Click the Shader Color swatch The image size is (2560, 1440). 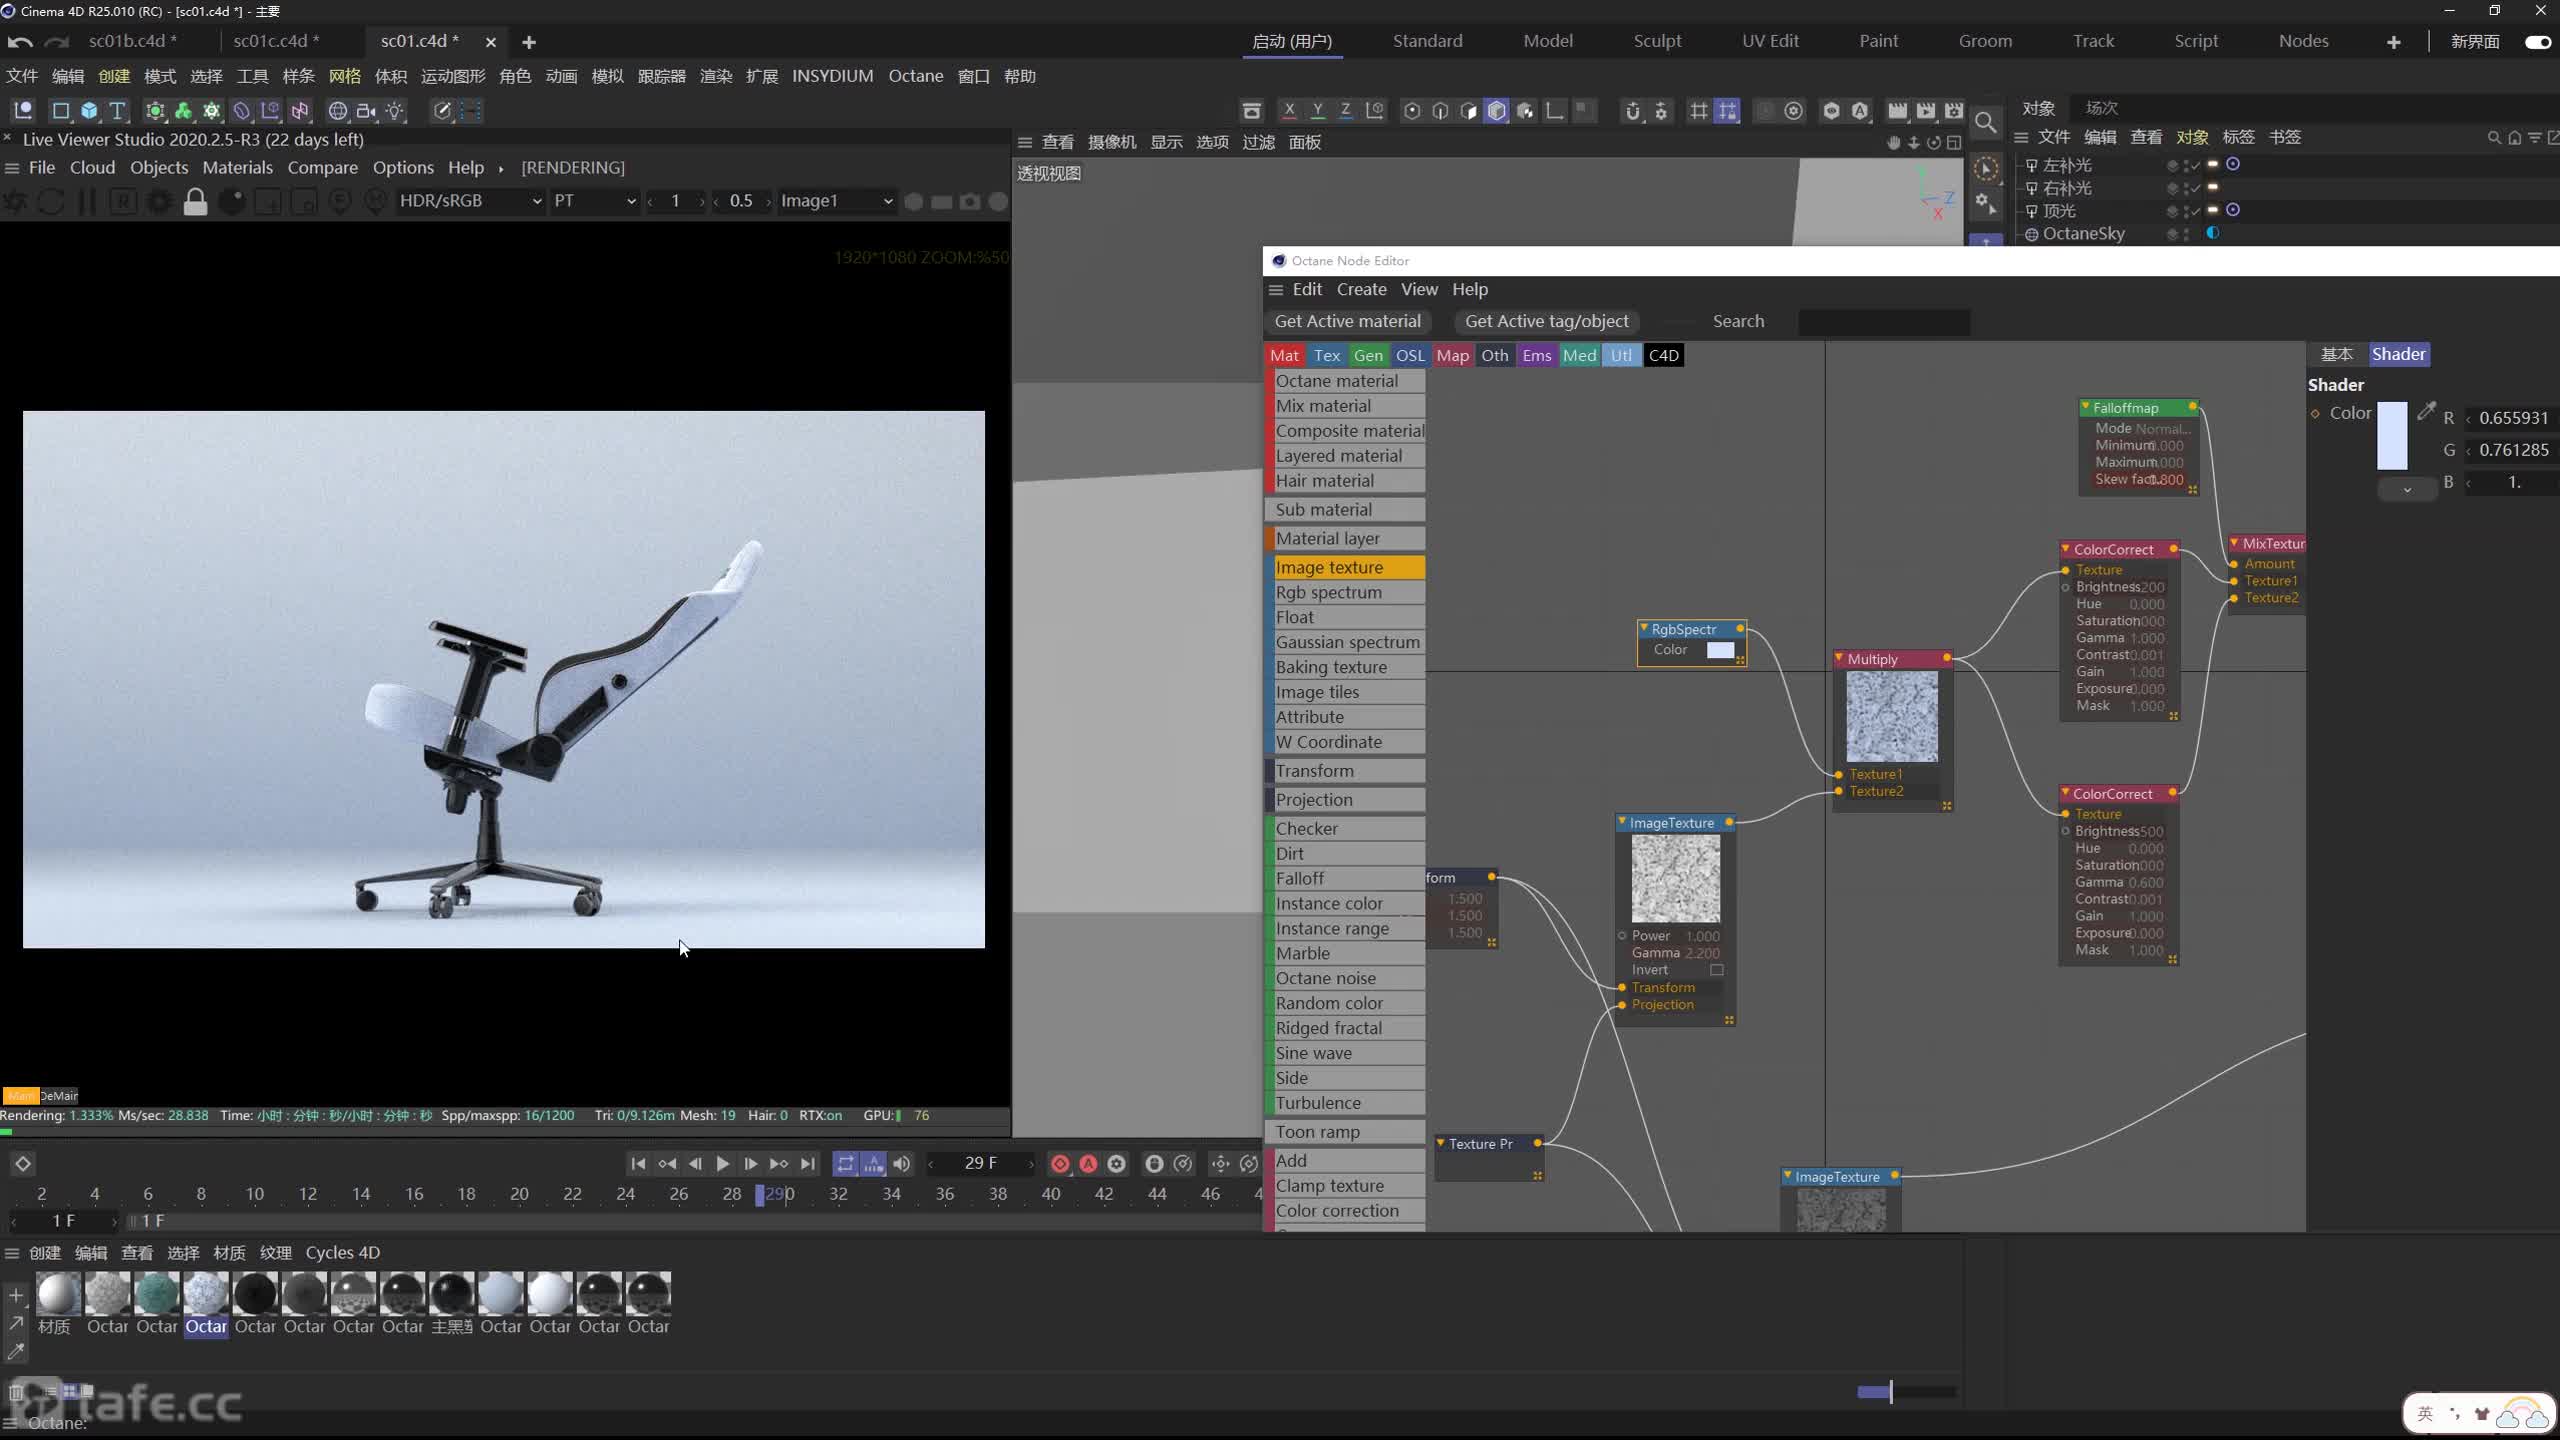(2392, 435)
